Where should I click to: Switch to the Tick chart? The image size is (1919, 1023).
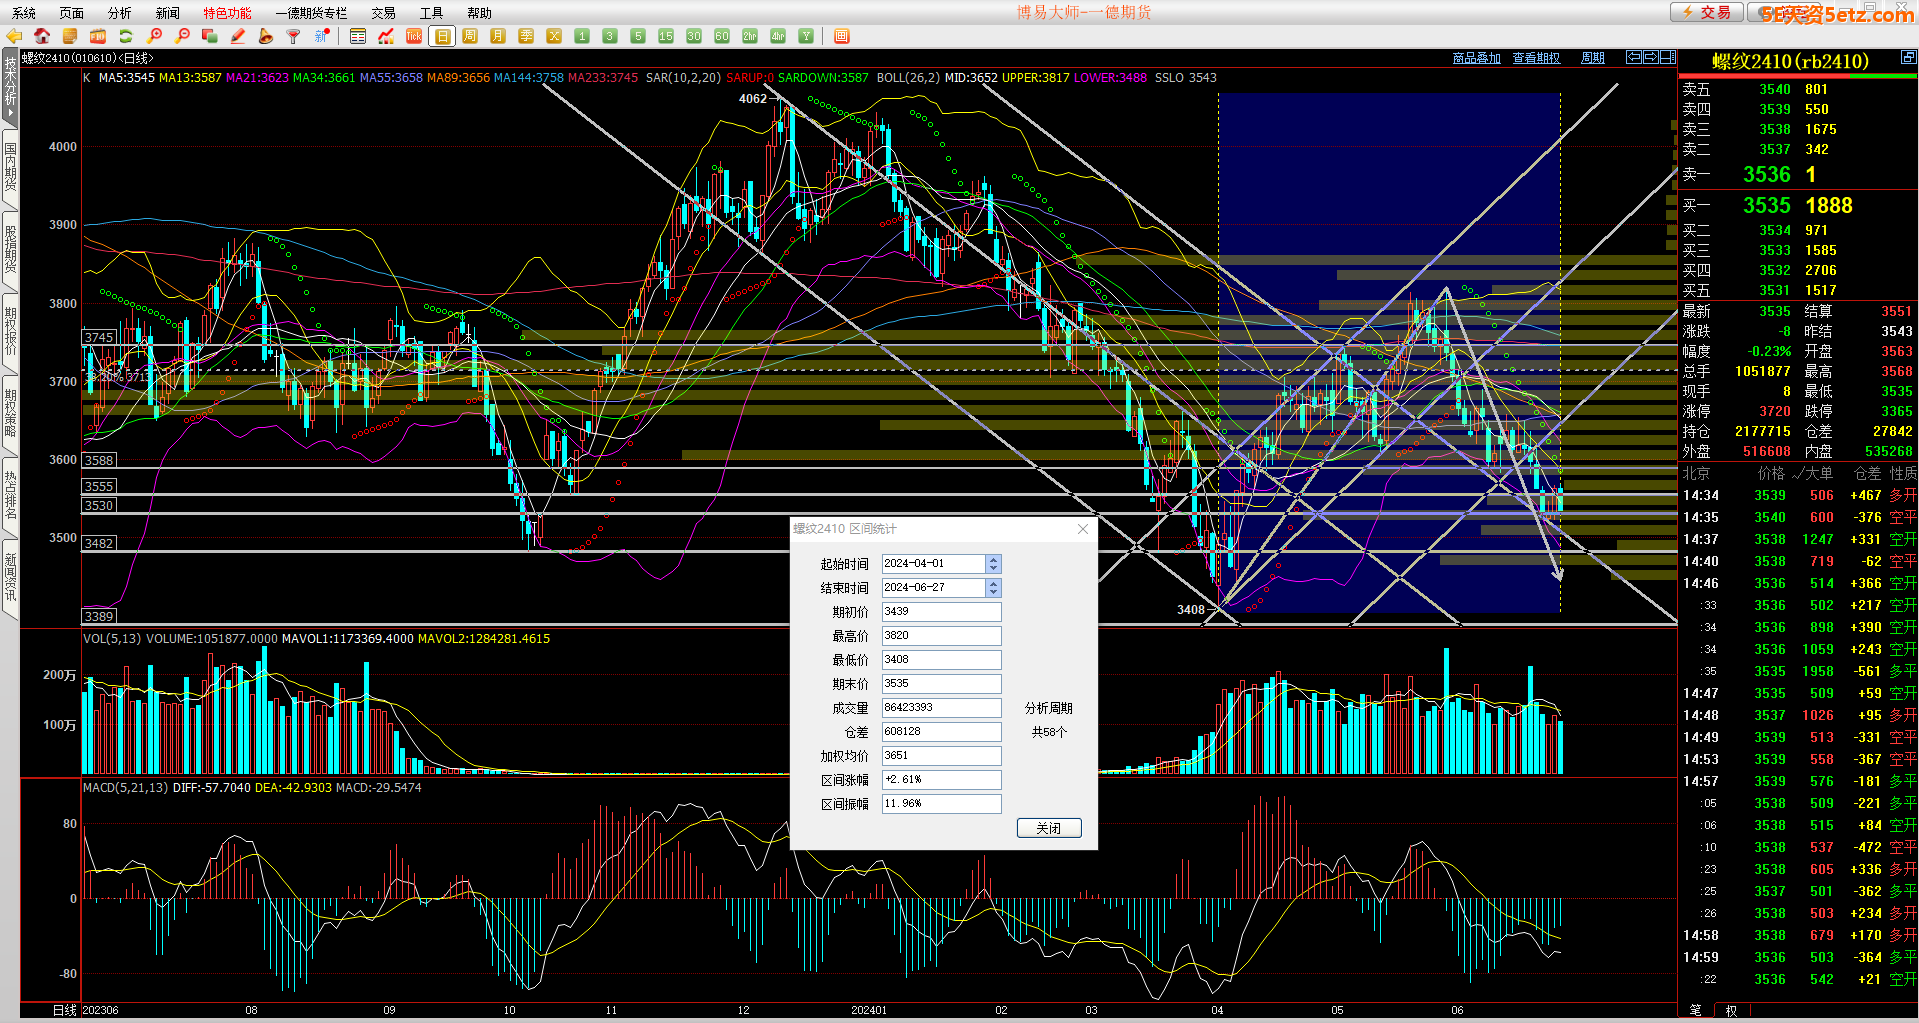click(414, 36)
